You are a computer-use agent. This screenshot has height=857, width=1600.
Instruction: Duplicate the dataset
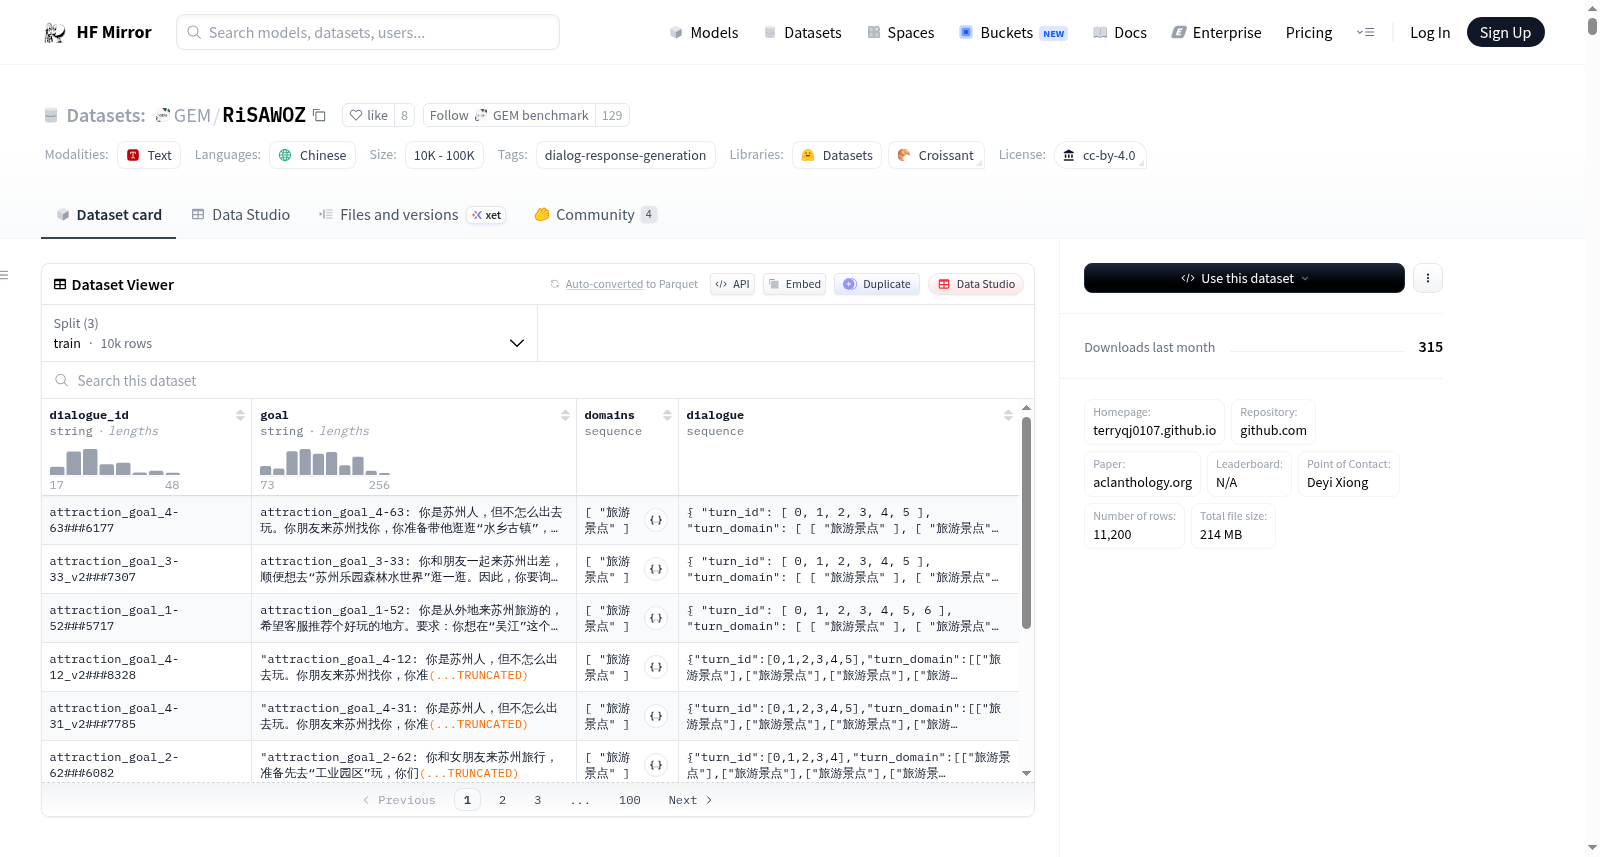(x=877, y=284)
